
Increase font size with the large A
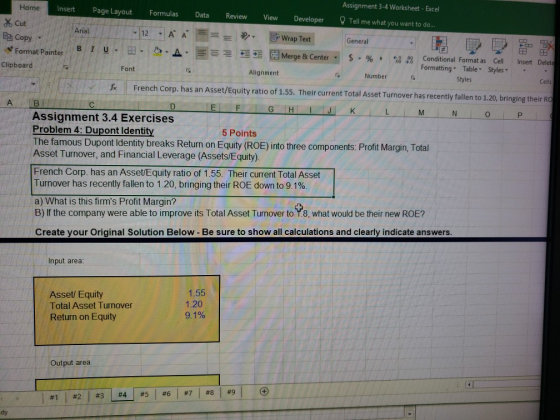tap(172, 34)
